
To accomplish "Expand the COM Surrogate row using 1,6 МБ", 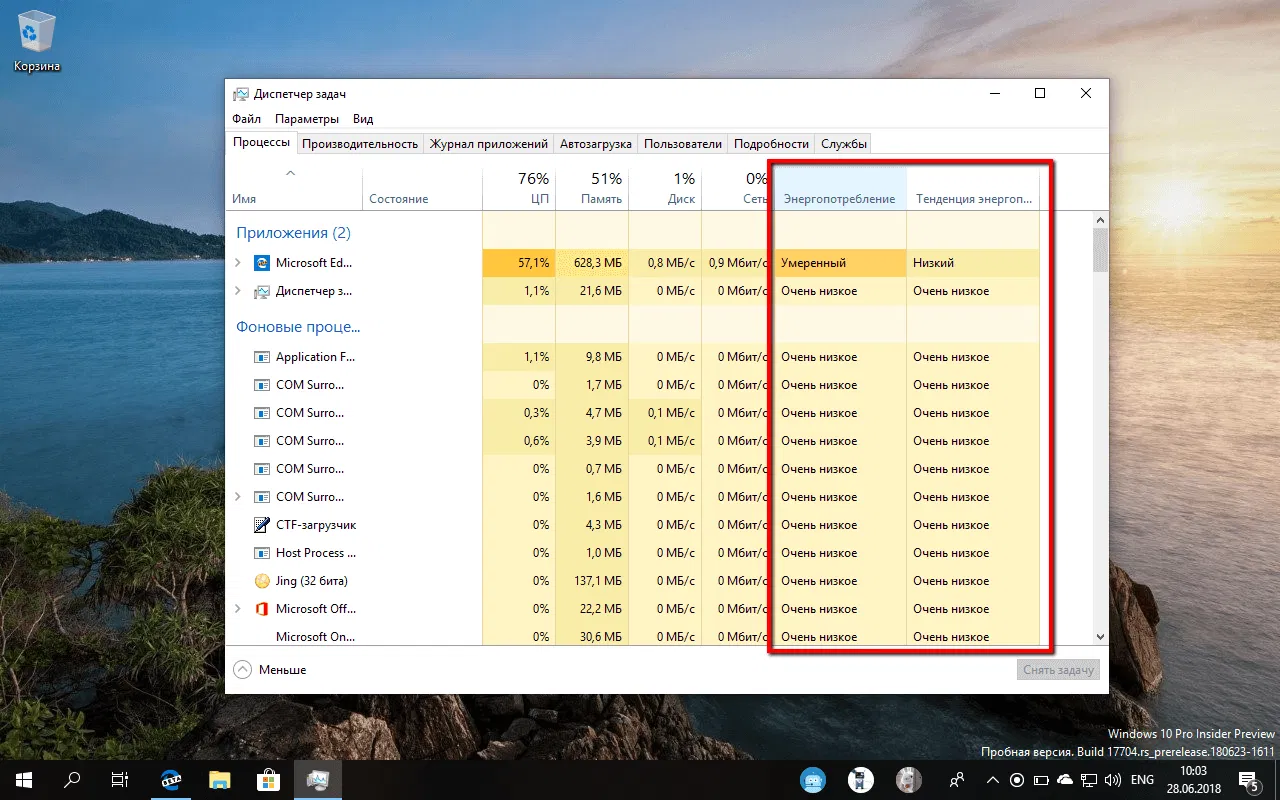I will click(237, 497).
